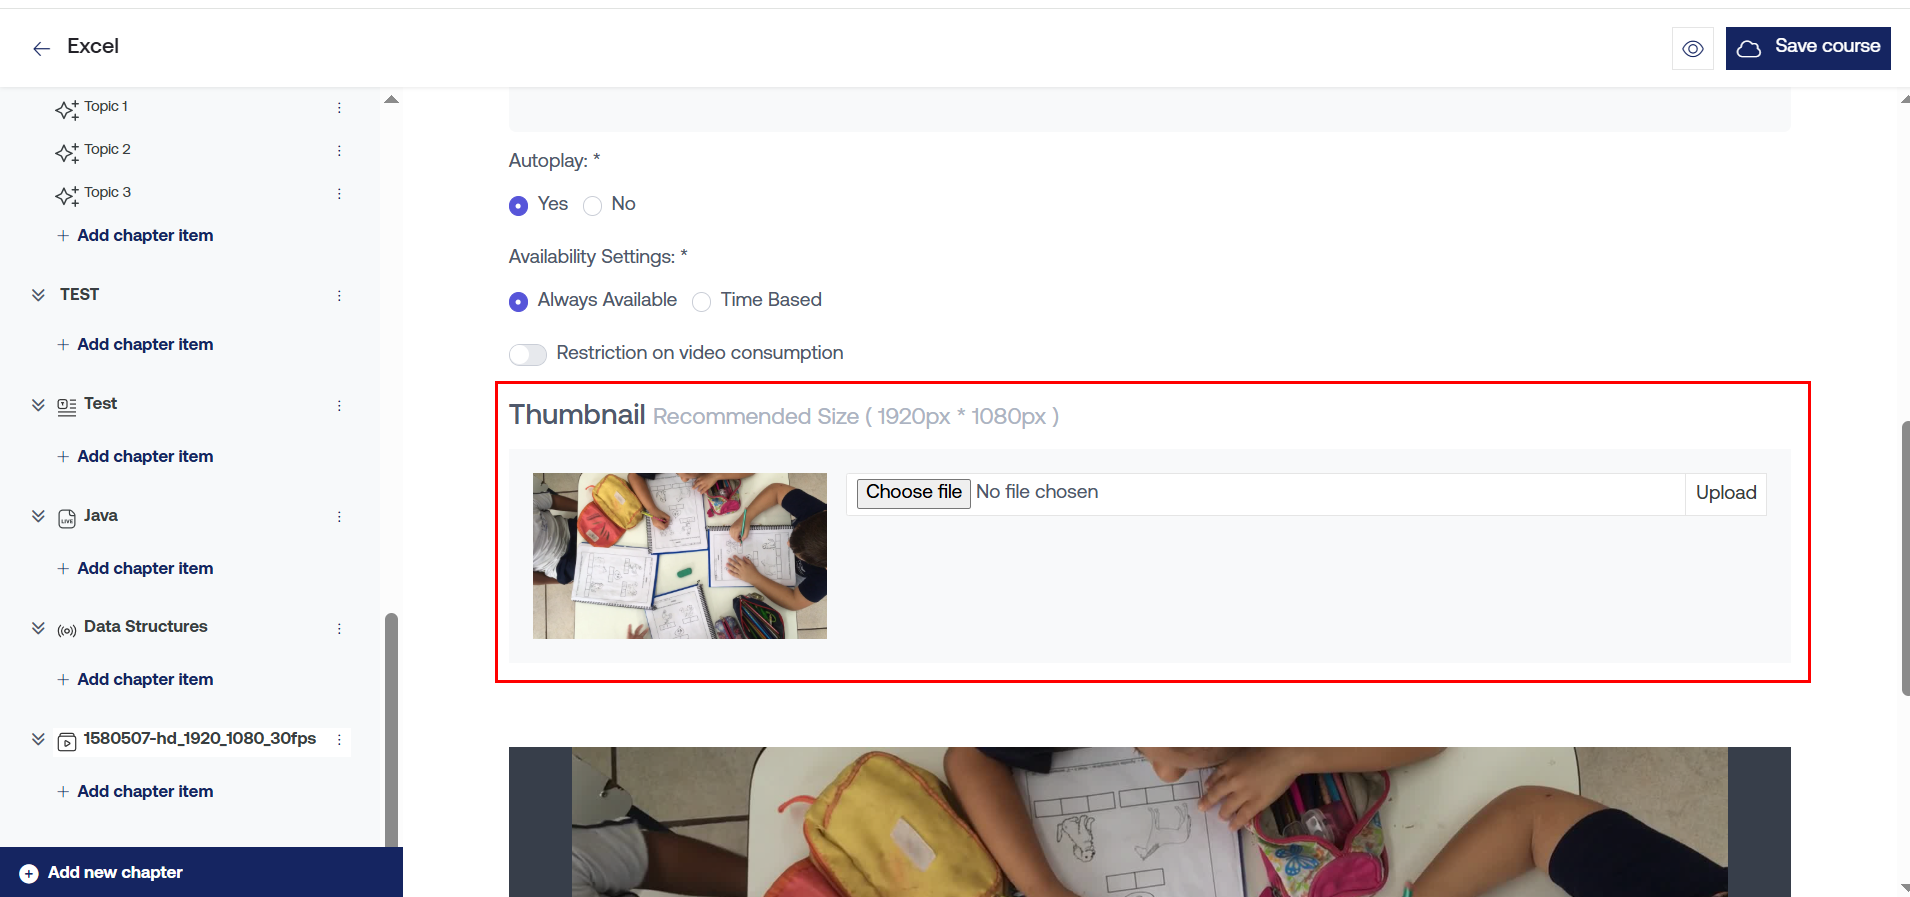Open Topic 3 in sidebar

(107, 192)
